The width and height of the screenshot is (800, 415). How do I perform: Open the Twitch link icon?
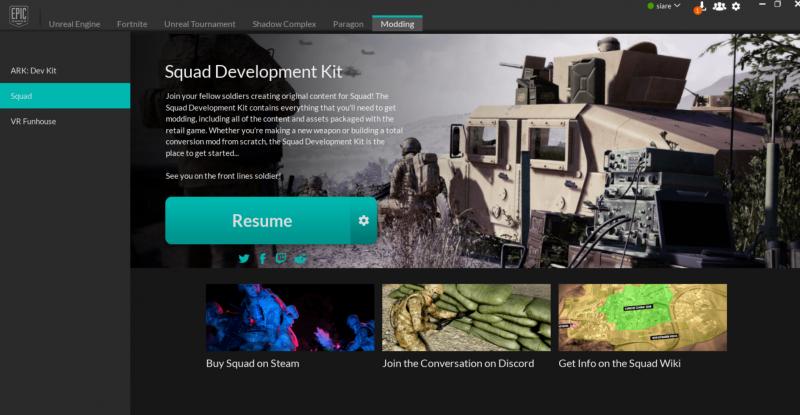(x=281, y=258)
